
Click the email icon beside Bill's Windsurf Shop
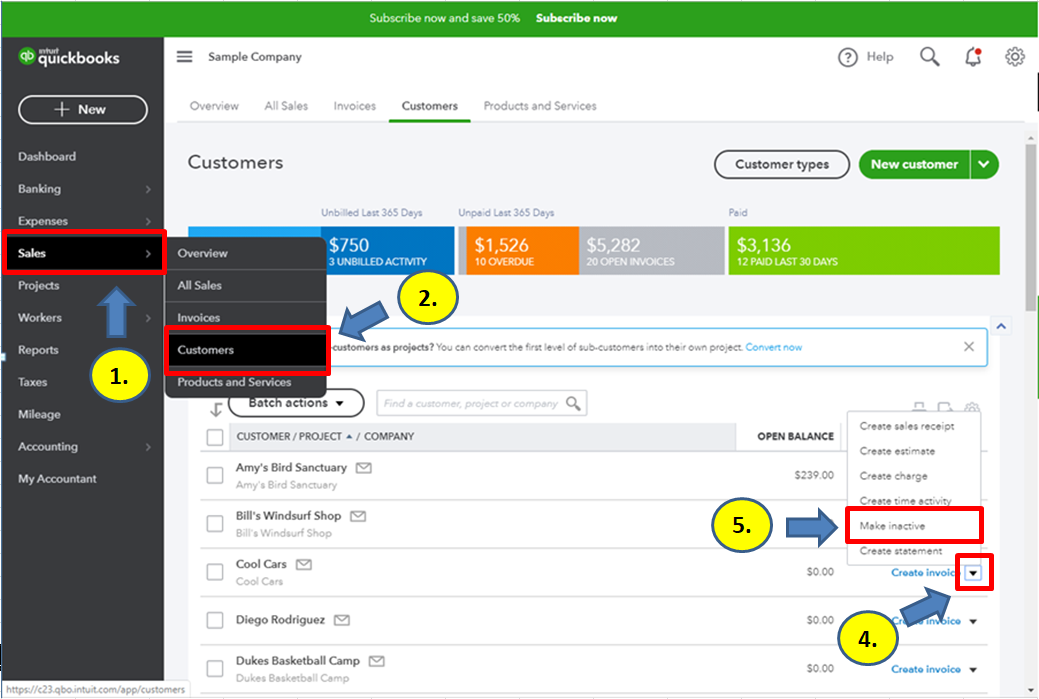point(358,516)
